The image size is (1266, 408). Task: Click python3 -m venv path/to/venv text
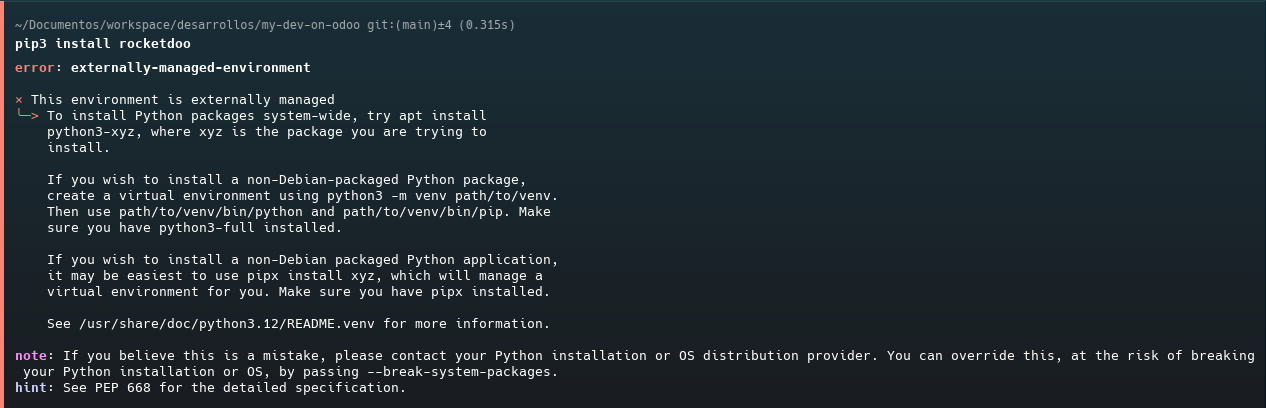pos(439,196)
